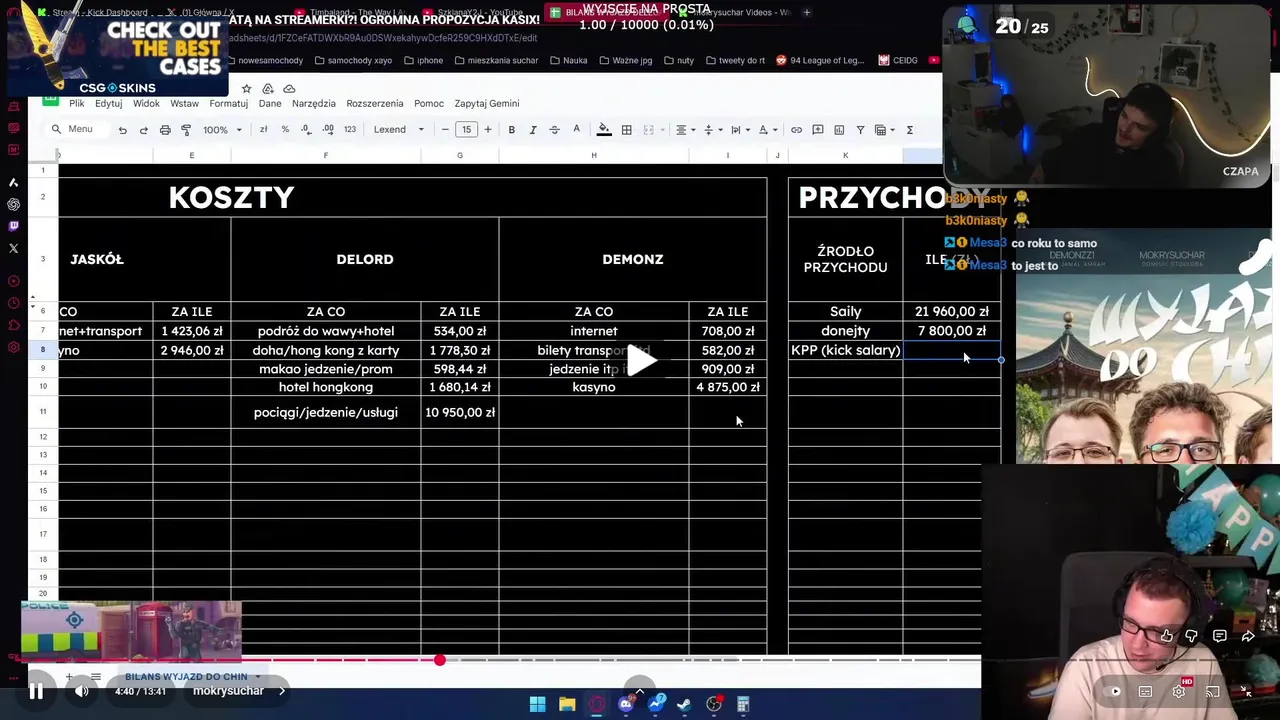
Task: Open the mokrysuchar chapter chevron
Action: tap(282, 691)
